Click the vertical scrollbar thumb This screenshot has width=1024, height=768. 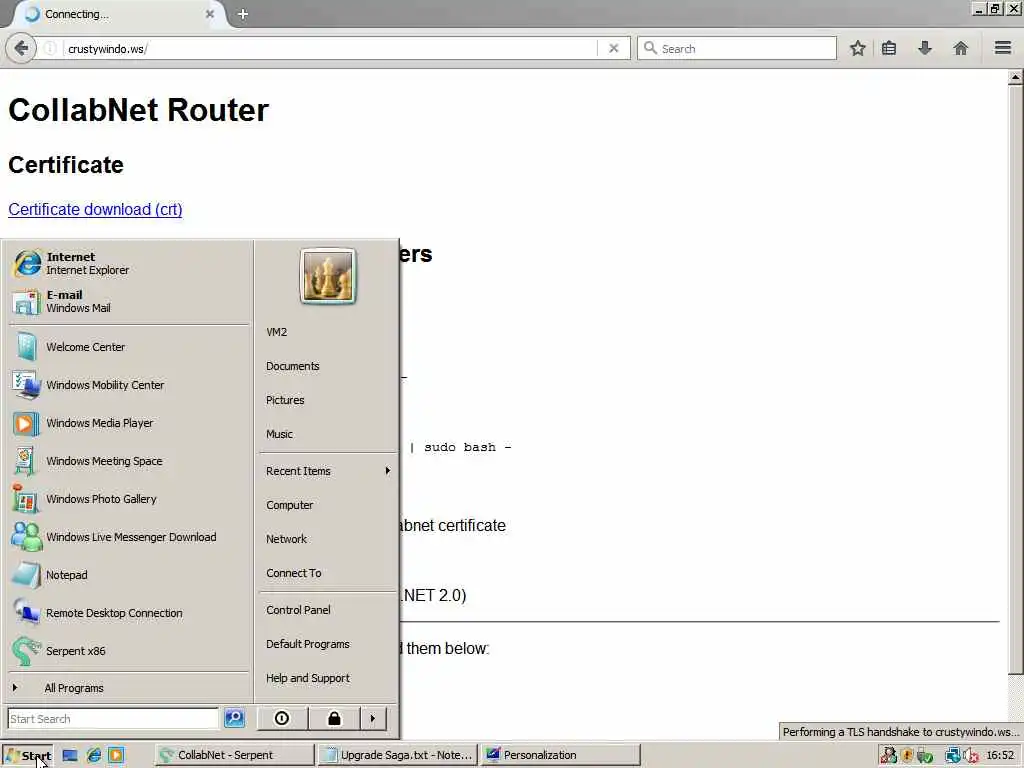coord(1015,380)
